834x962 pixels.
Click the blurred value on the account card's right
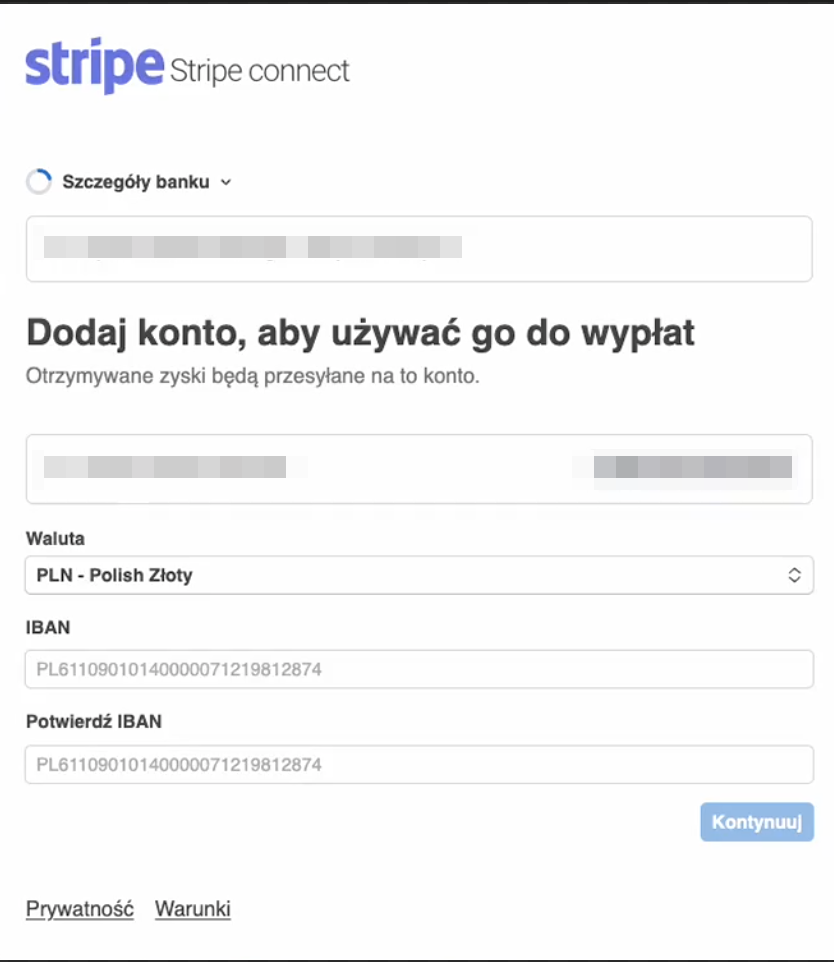point(692,467)
